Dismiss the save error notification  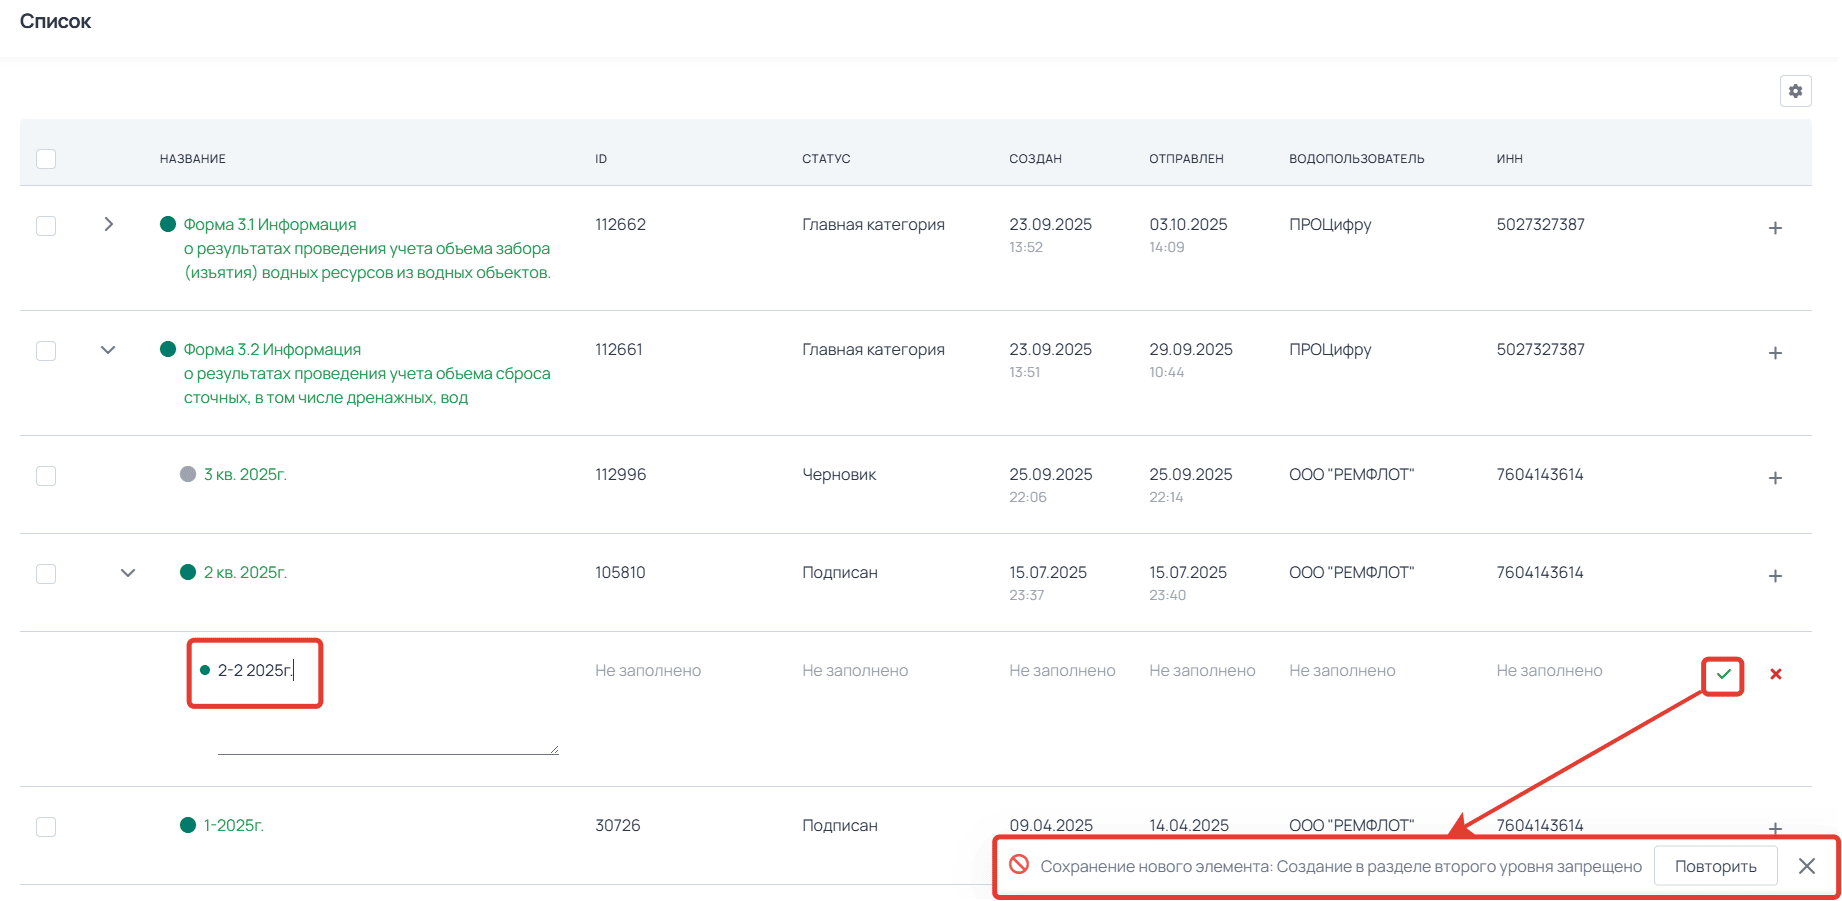coord(1806,866)
